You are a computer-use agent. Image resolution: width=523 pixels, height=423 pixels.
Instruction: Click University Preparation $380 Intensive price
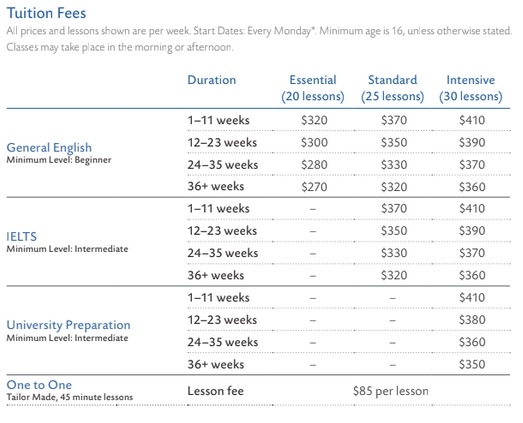click(472, 320)
